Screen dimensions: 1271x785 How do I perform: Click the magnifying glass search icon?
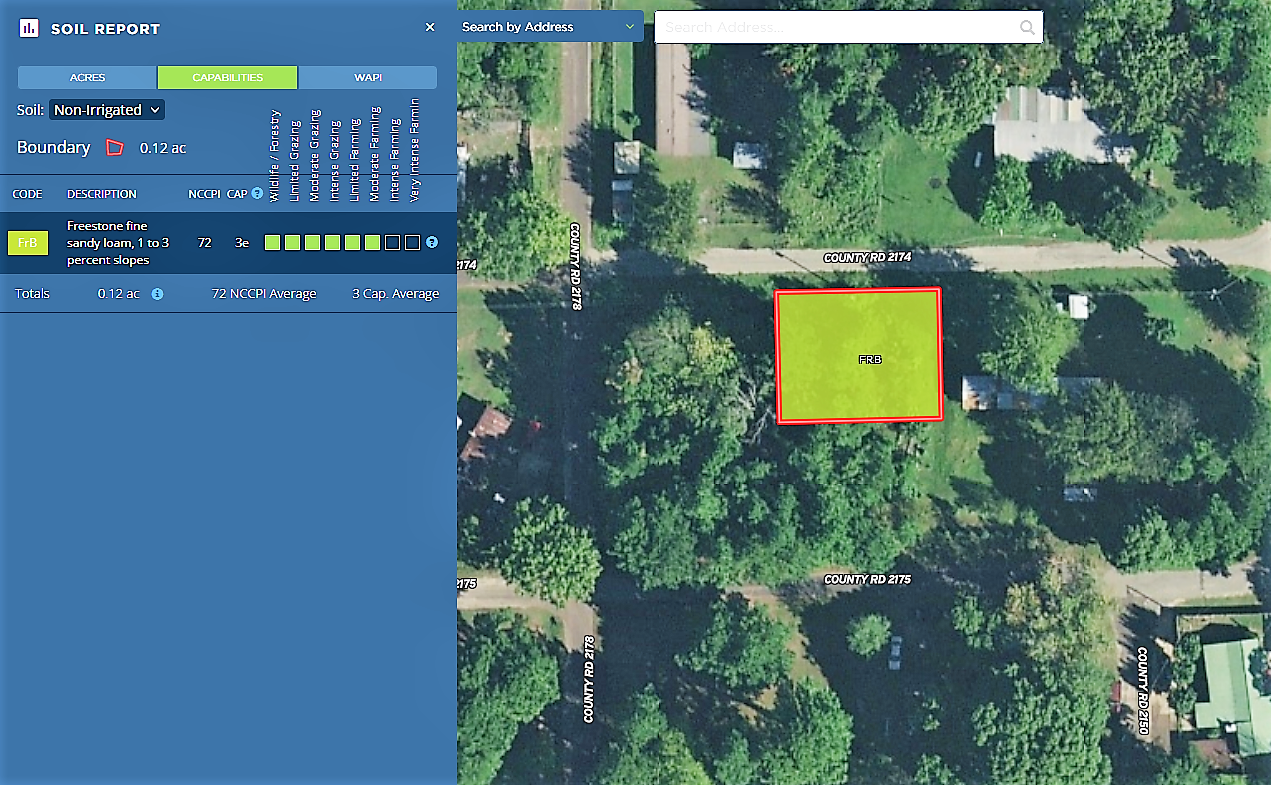point(1027,28)
